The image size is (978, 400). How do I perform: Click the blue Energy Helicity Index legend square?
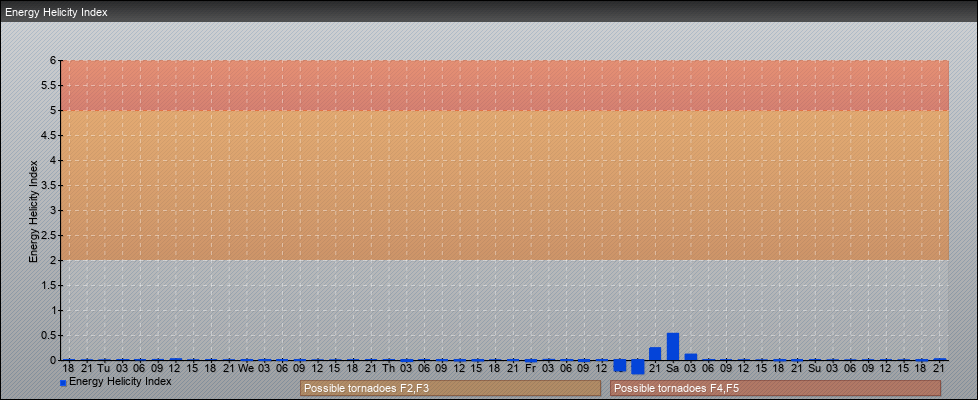(x=63, y=383)
